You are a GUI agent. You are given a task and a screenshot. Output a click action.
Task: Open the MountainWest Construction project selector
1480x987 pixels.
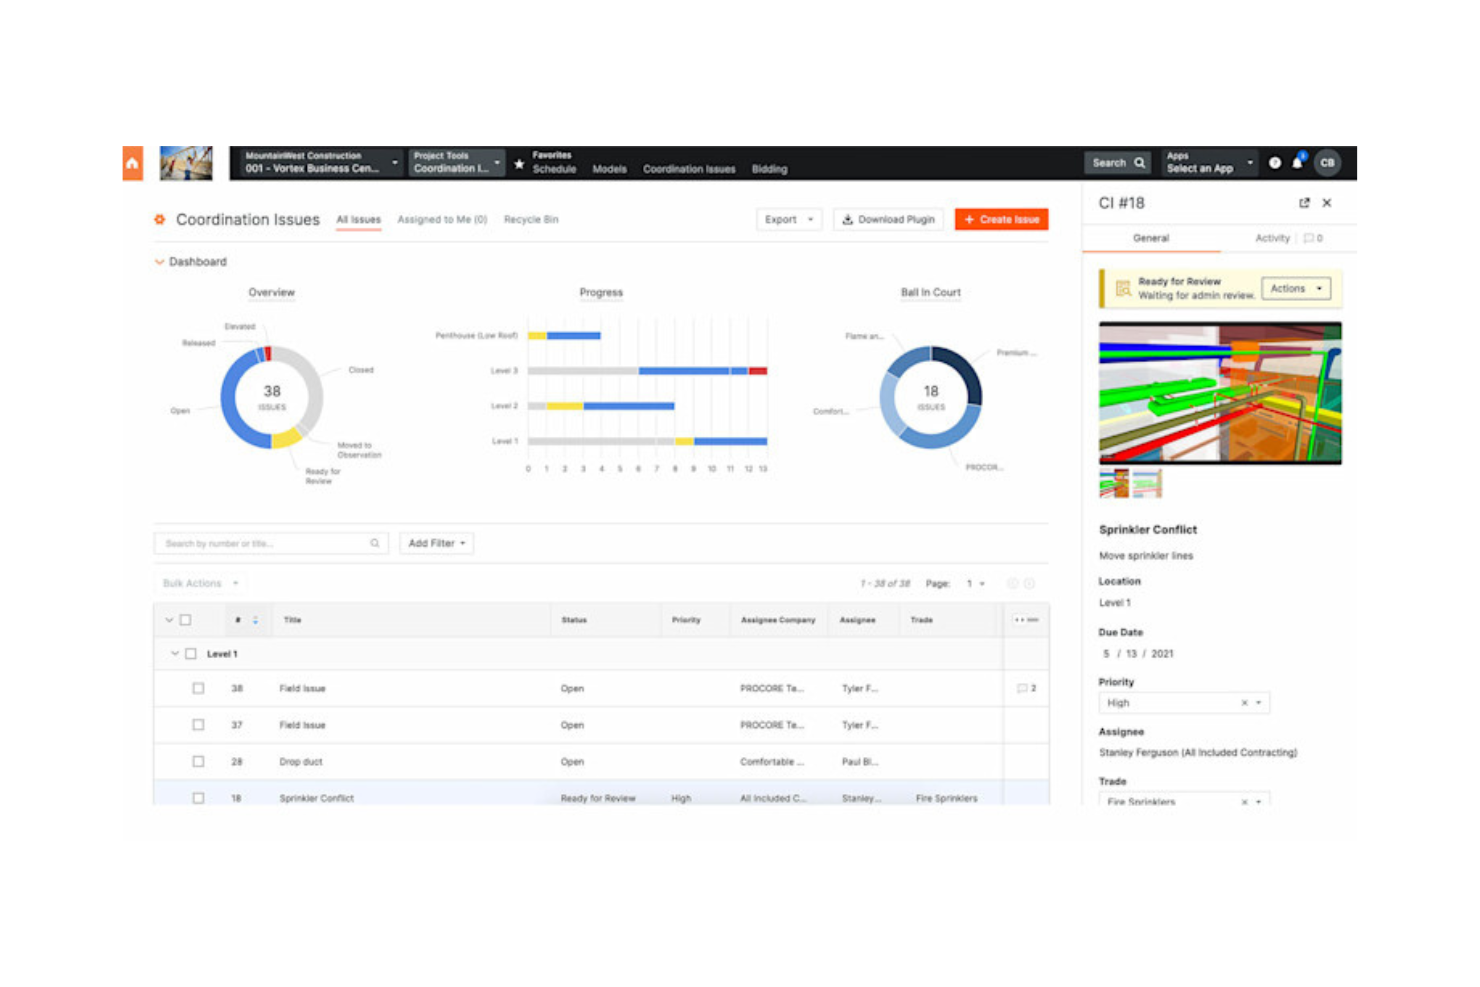pos(320,162)
